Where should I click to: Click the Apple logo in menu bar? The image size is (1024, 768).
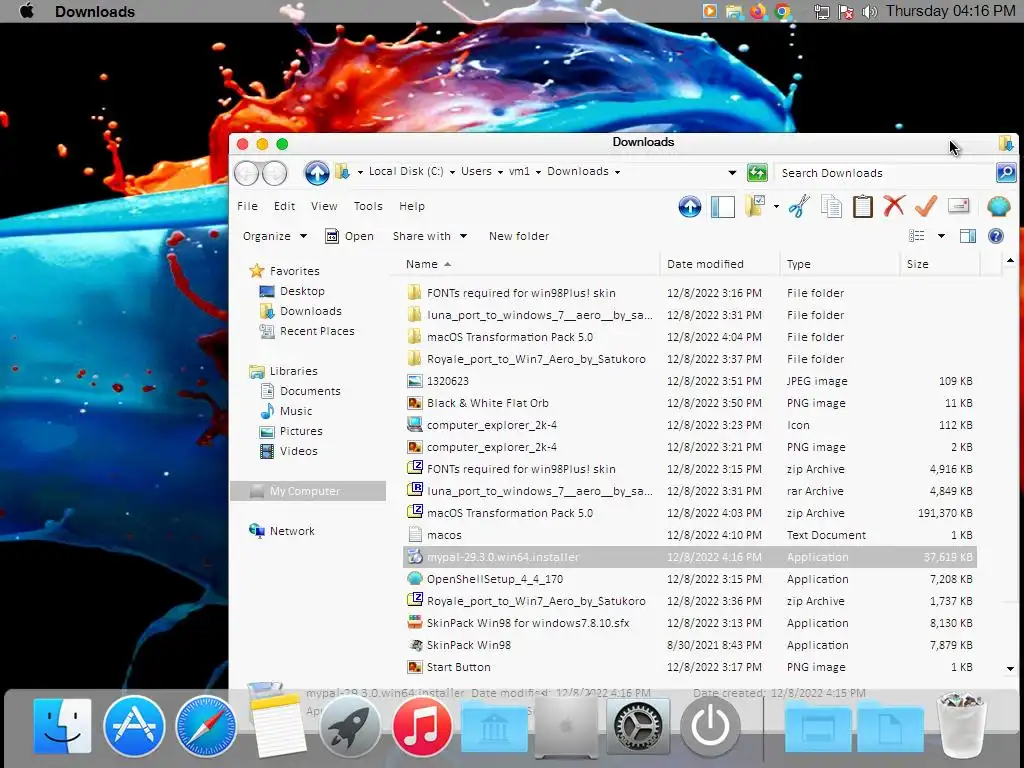[27, 11]
